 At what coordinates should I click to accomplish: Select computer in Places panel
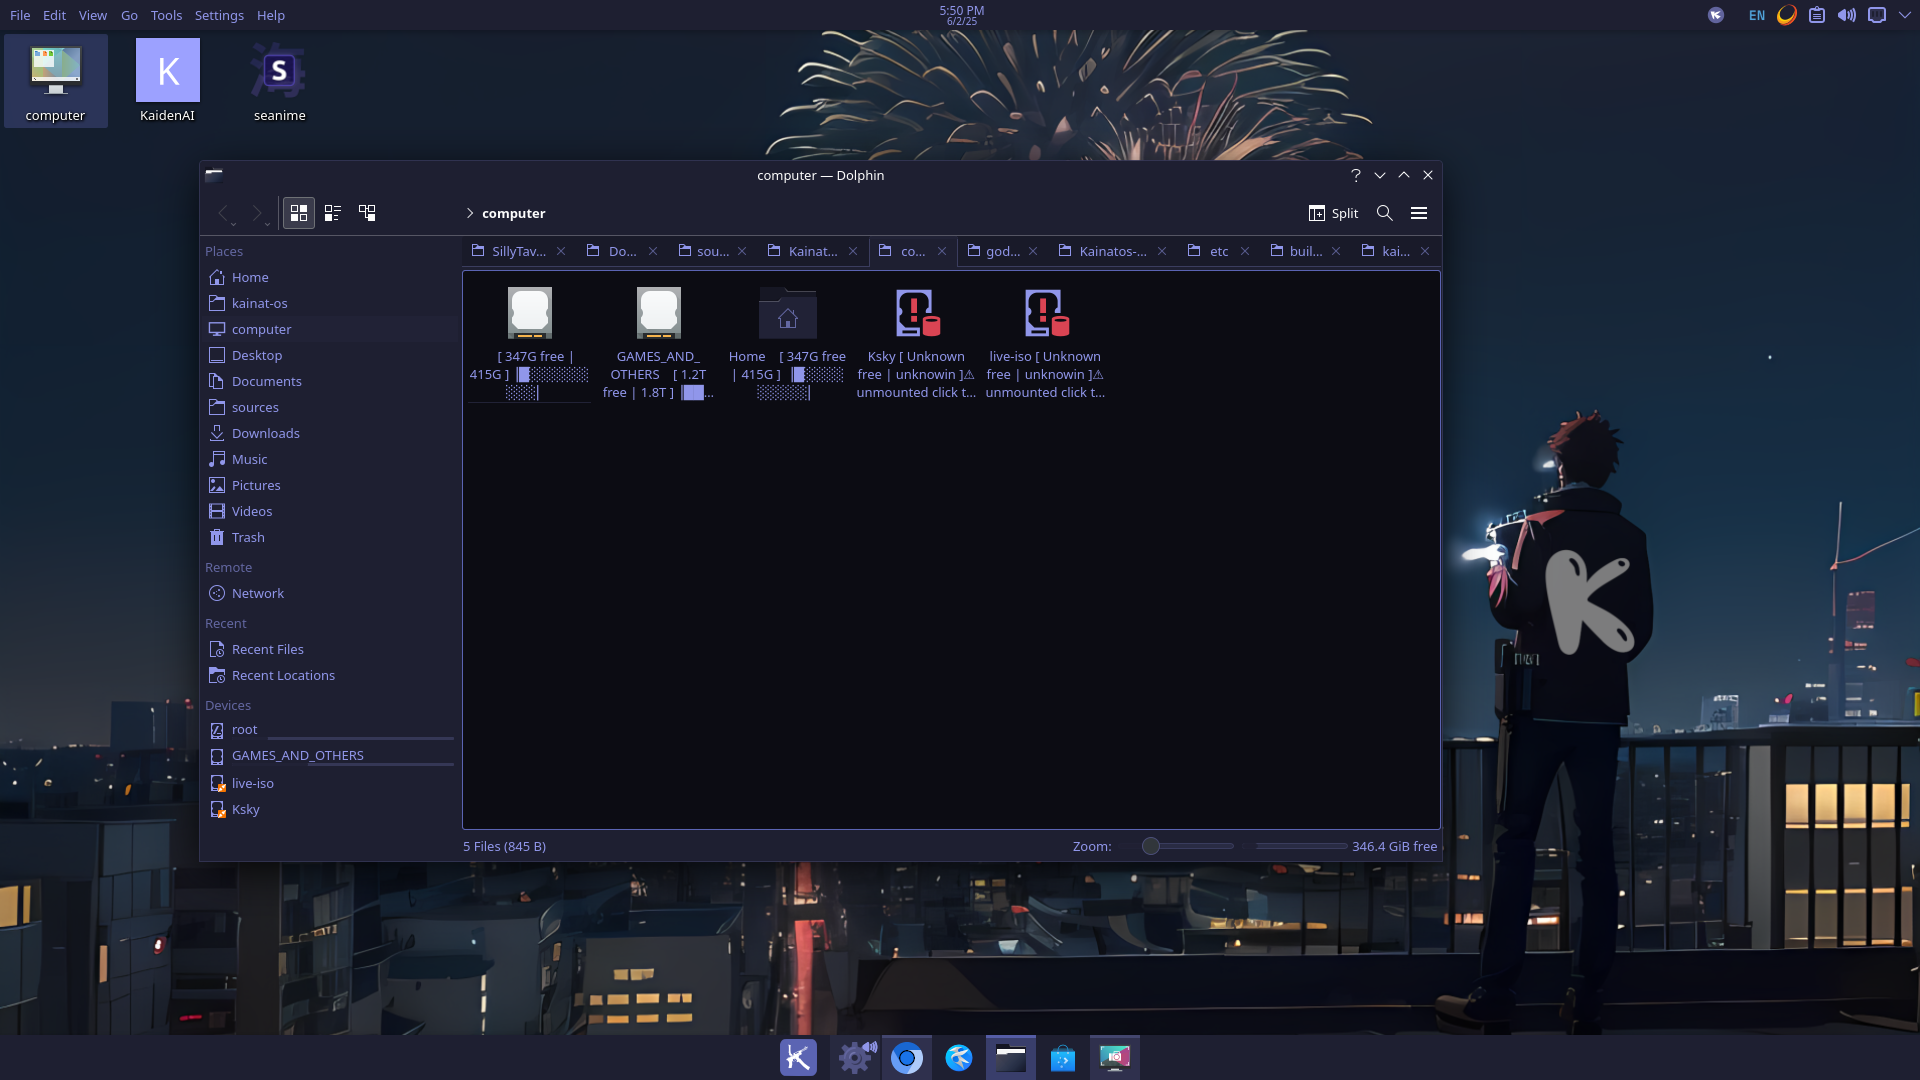point(329,329)
